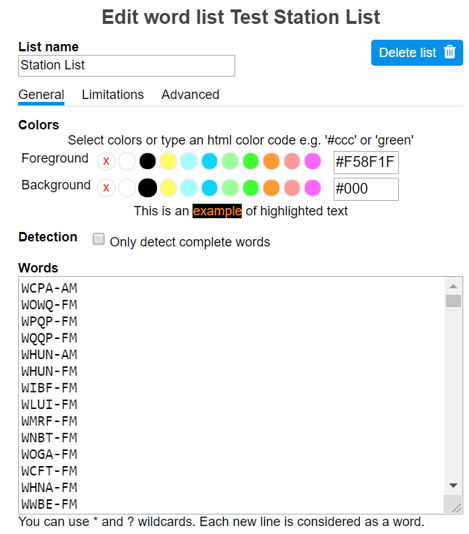This screenshot has width=469, height=534.
Task: Open the Advanced tab
Action: point(190,95)
